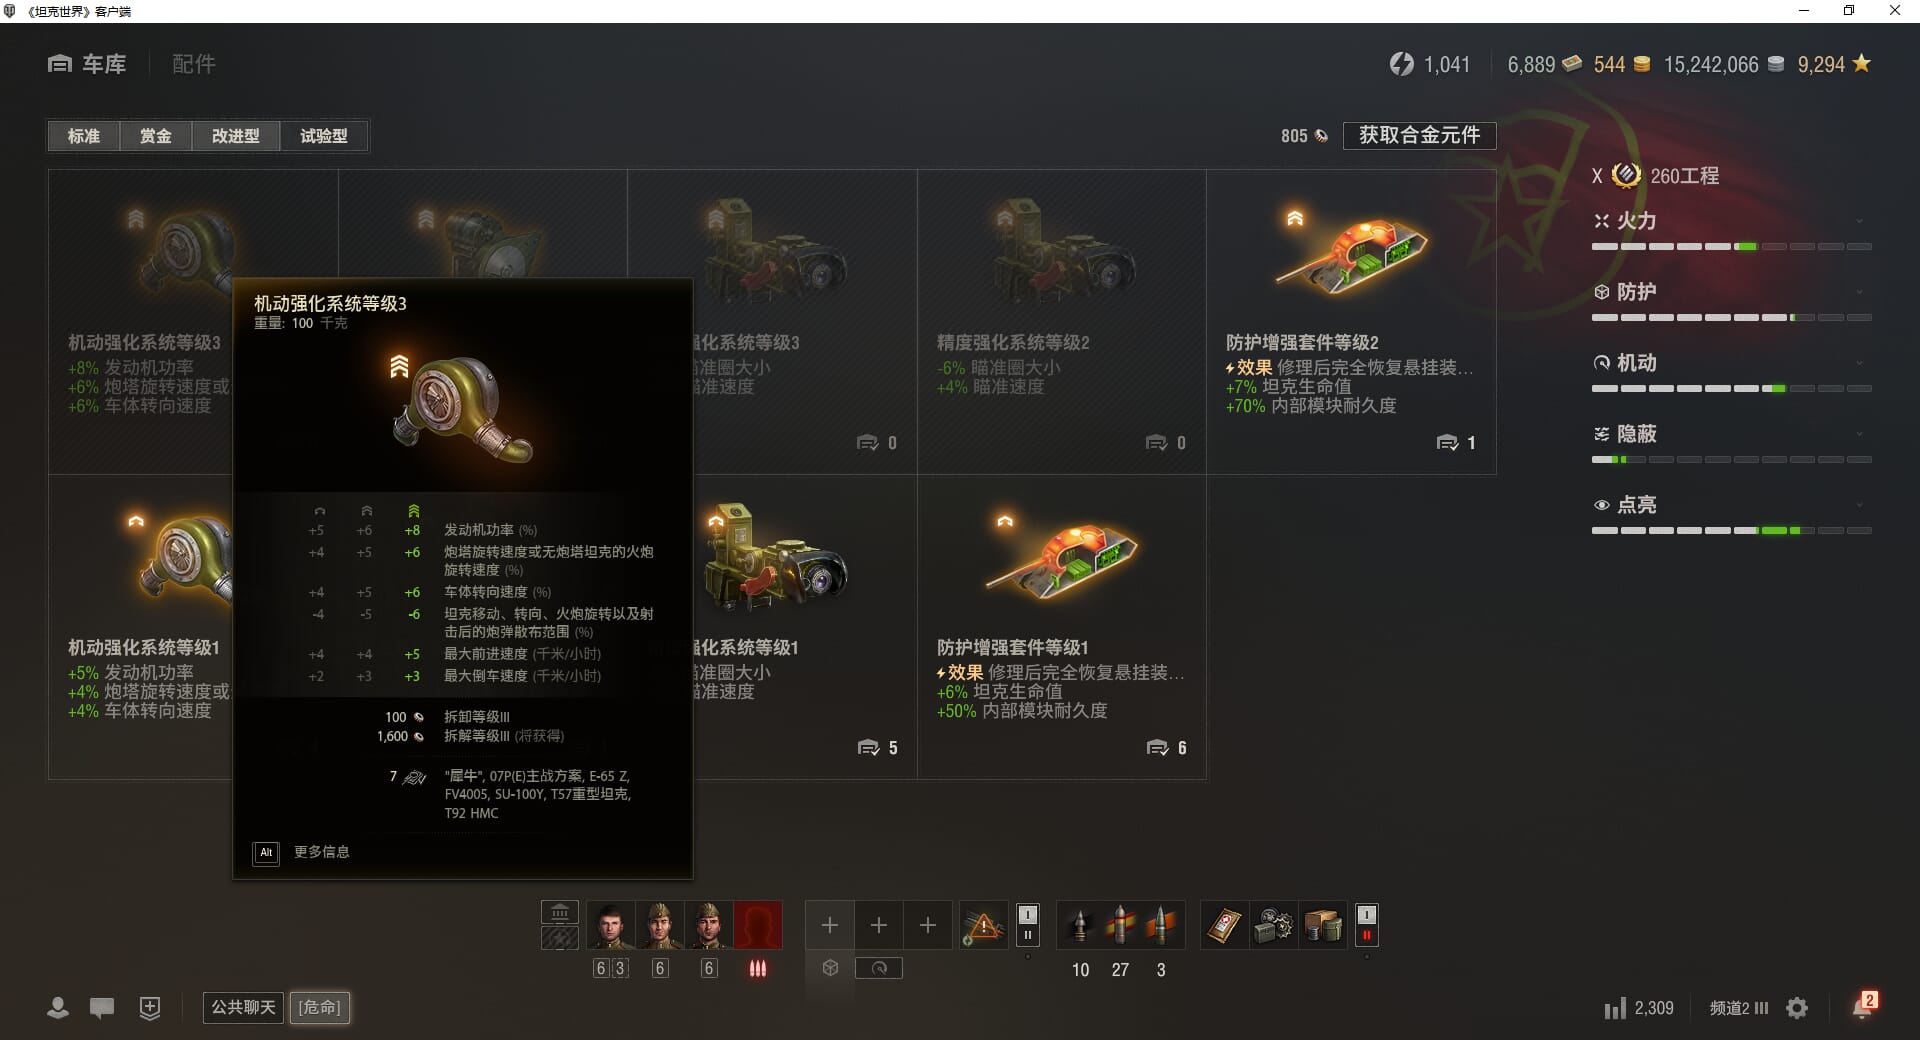Image resolution: width=1920 pixels, height=1040 pixels.
Task: Open the contacts list icon
Action: point(58,1008)
